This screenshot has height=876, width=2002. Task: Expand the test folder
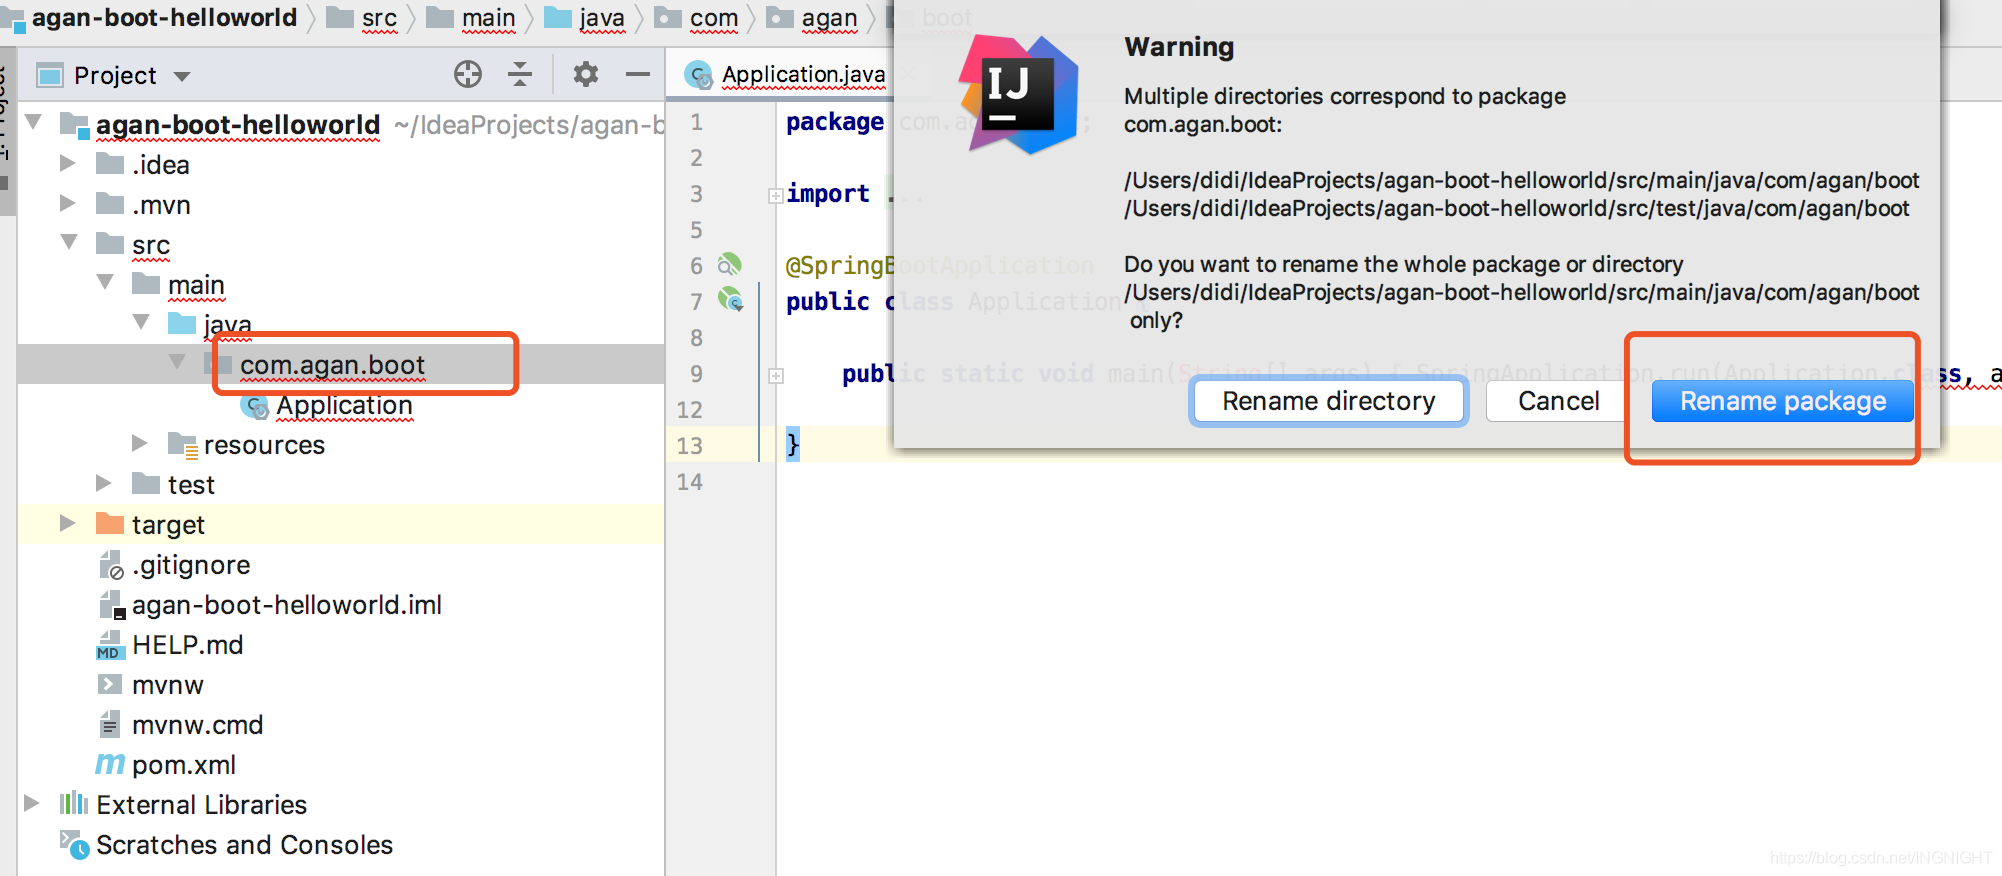[104, 483]
